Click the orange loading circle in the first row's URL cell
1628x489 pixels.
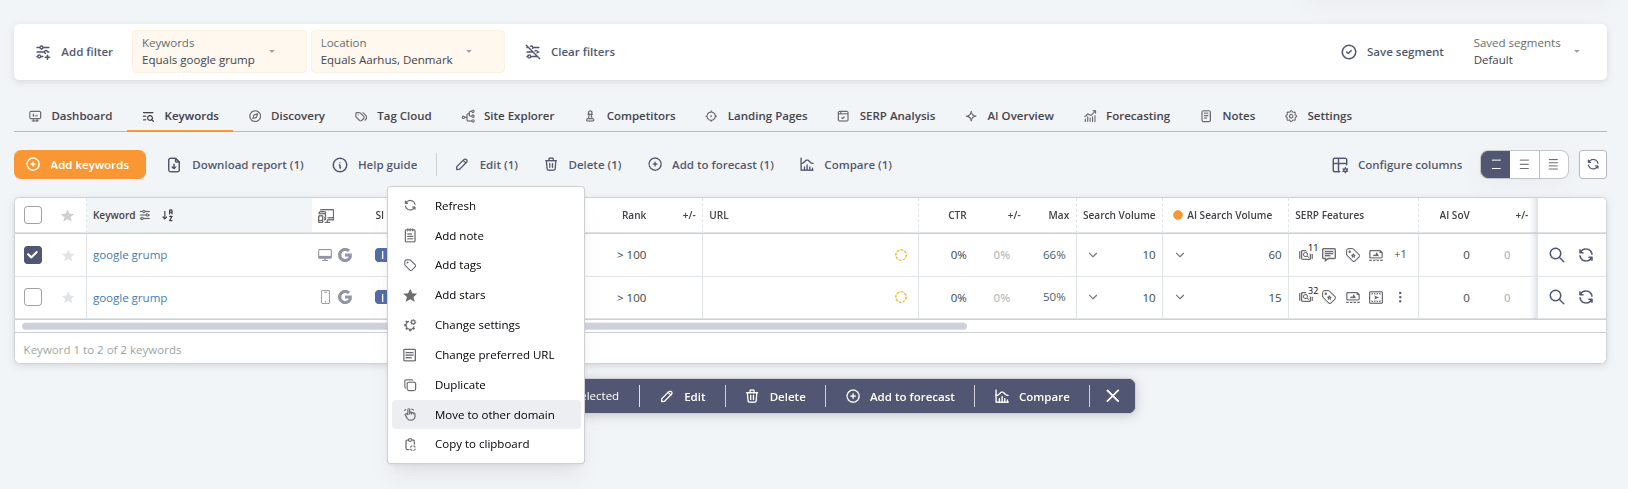tap(901, 255)
